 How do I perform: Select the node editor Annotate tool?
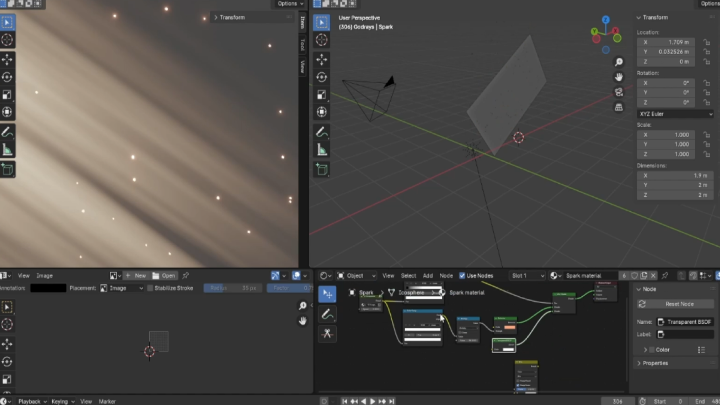click(327, 314)
